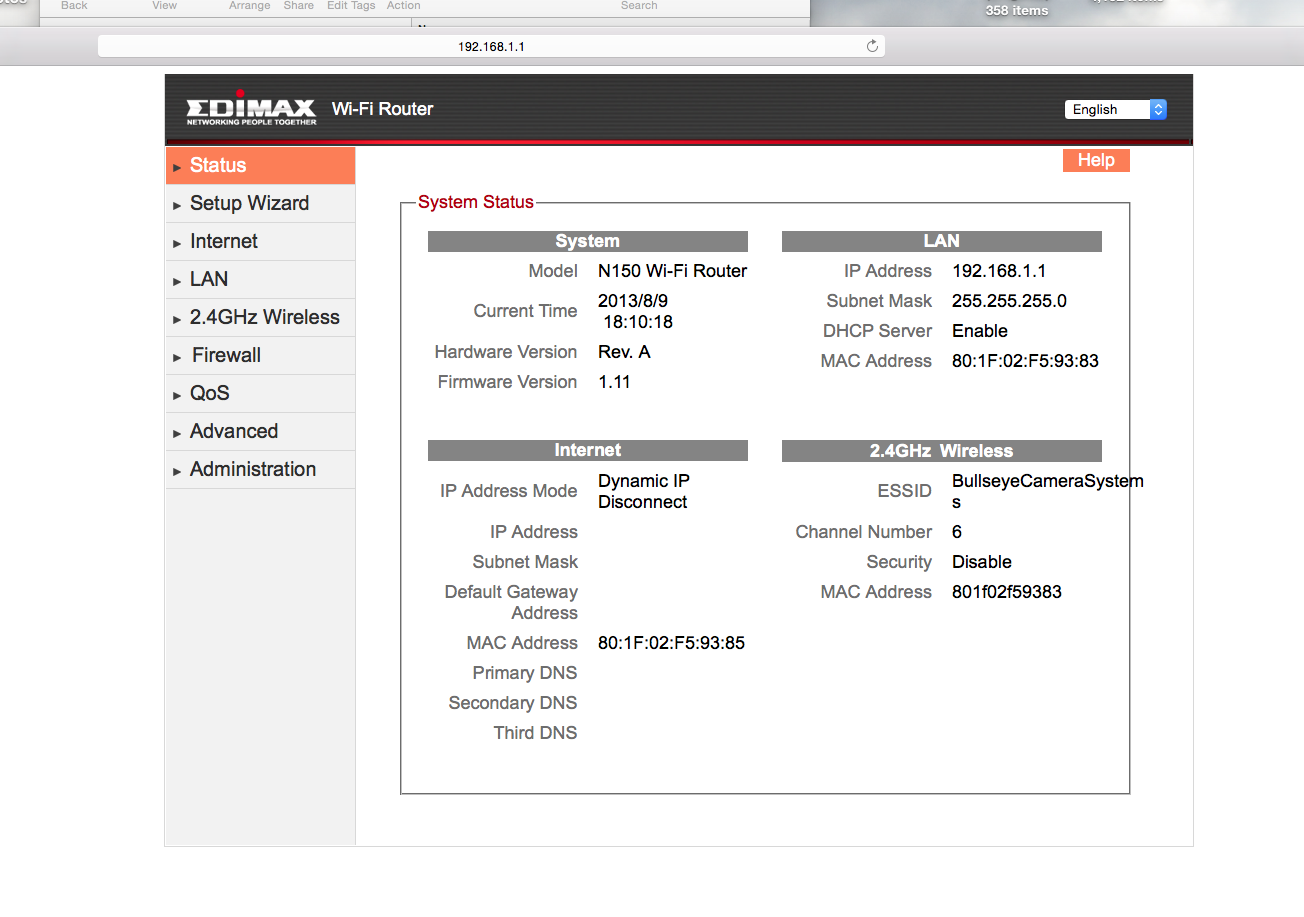Click the hardware version Rev. A

(x=624, y=352)
